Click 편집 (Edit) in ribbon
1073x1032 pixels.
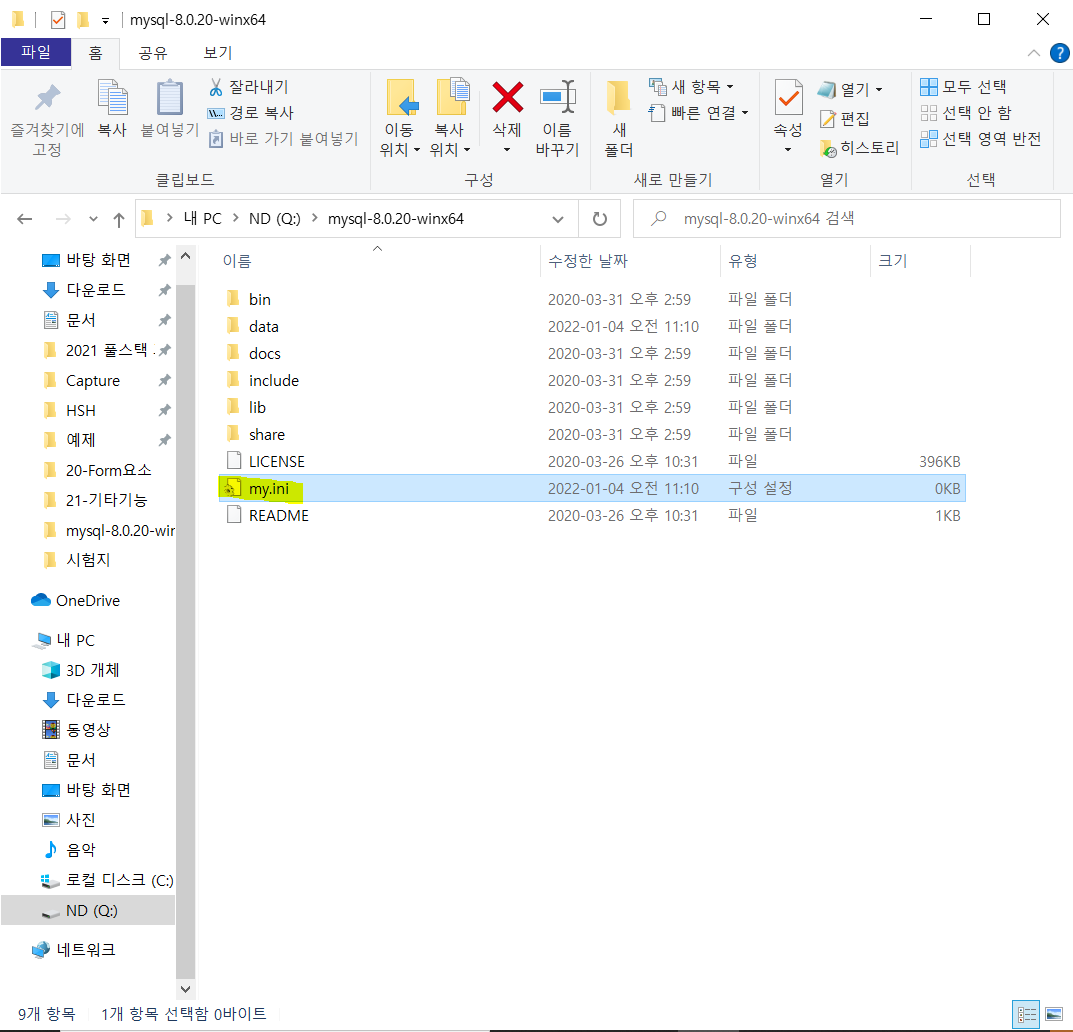pos(844,119)
